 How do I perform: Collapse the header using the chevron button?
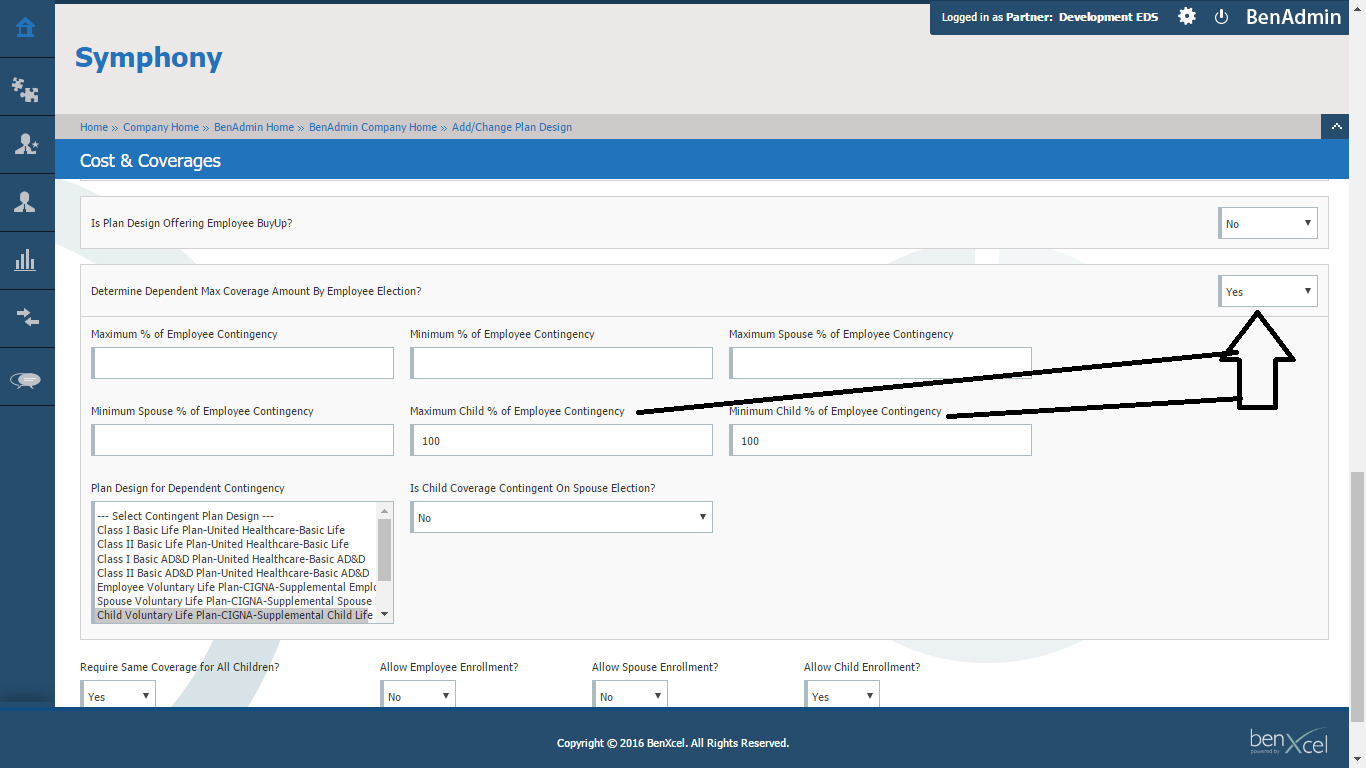pyautogui.click(x=1335, y=126)
